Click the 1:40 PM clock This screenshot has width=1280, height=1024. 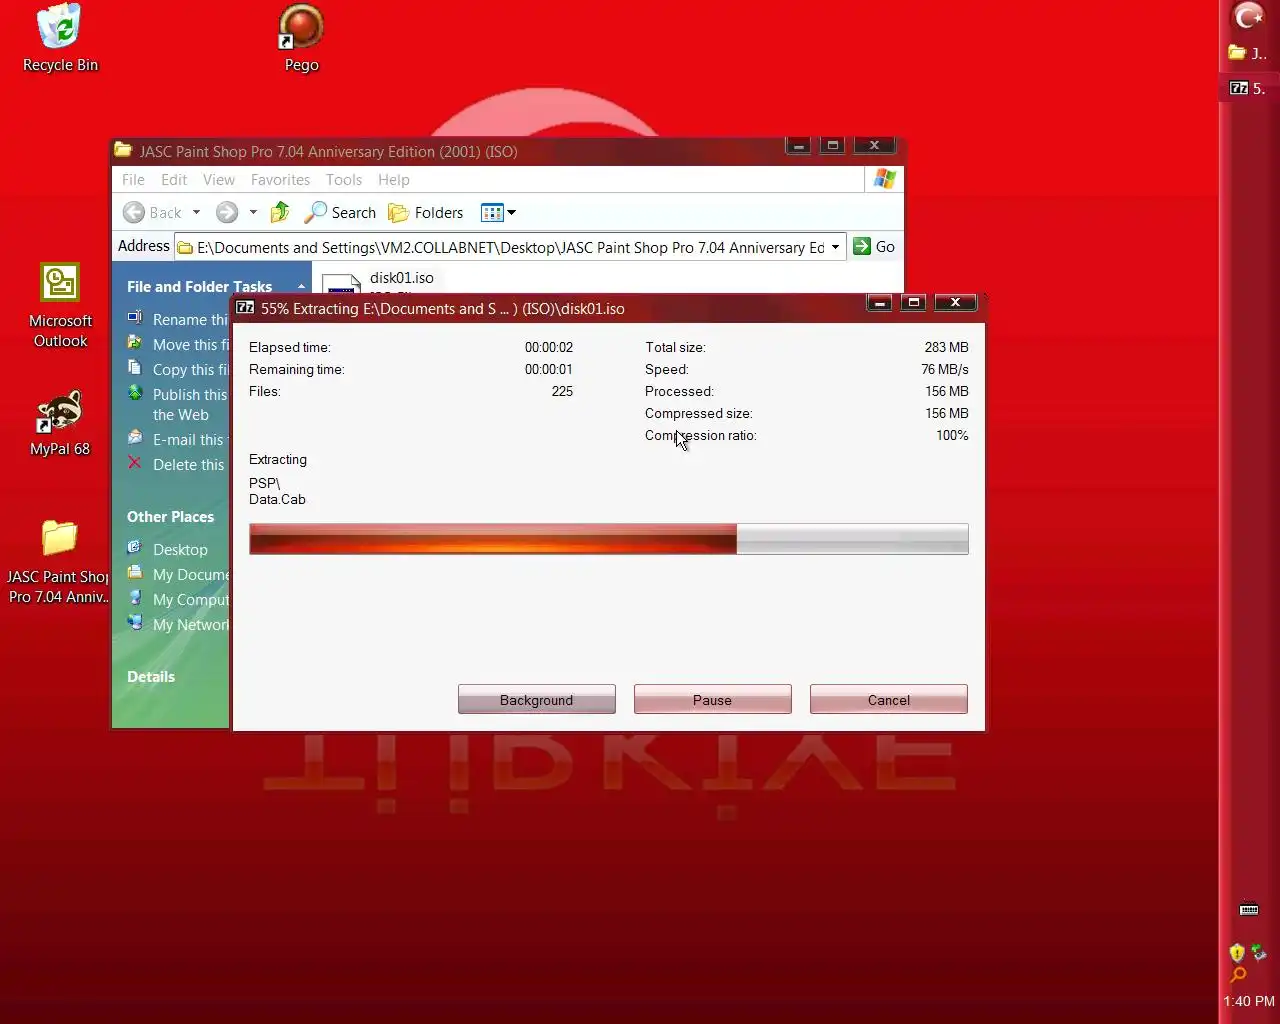tap(1249, 1001)
